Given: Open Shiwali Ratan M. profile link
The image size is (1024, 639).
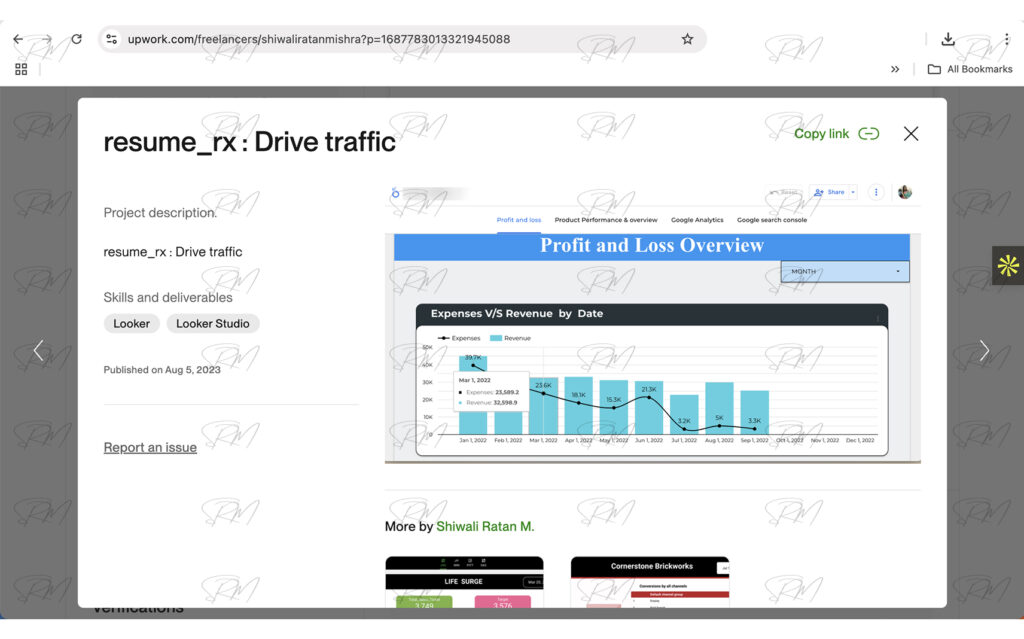Looking at the screenshot, I should coord(485,527).
